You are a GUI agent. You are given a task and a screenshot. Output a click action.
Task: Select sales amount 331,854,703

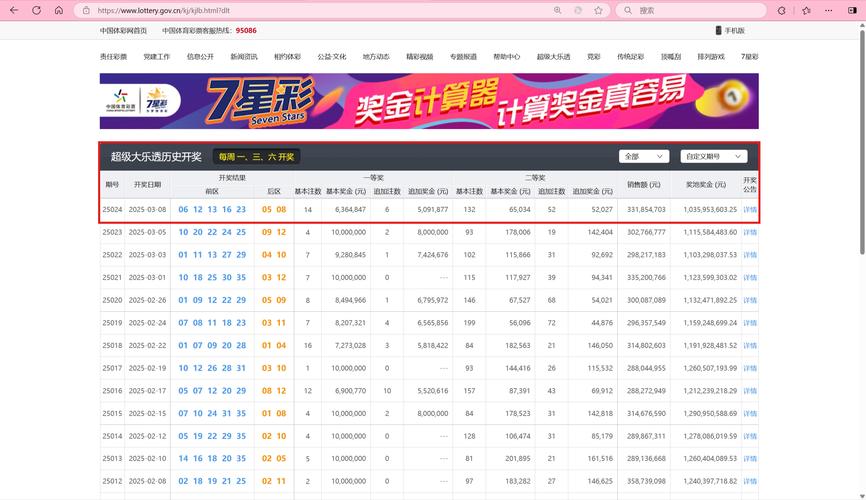(646, 209)
